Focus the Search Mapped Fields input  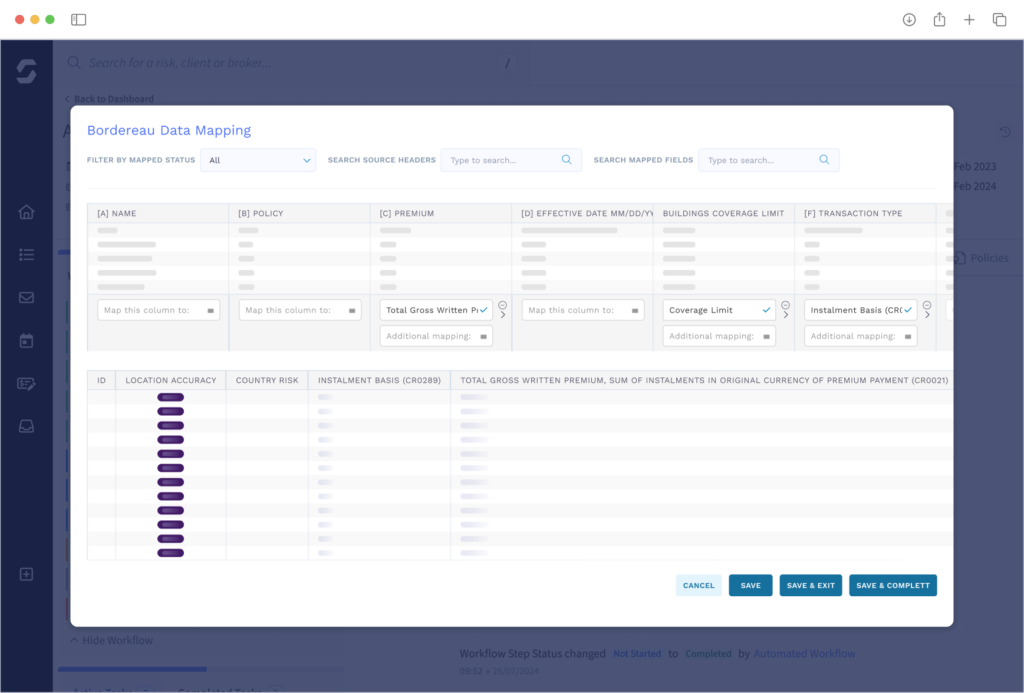point(758,160)
